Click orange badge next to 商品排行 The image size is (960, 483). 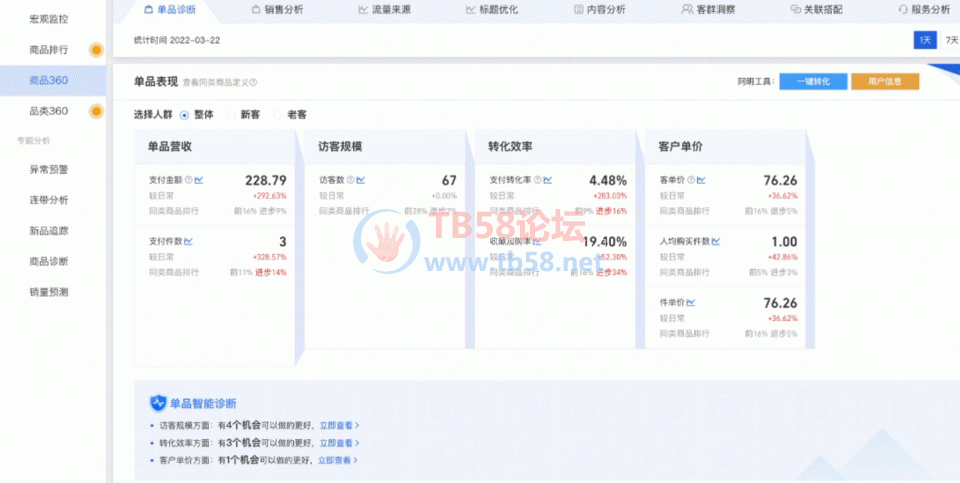(x=96, y=50)
